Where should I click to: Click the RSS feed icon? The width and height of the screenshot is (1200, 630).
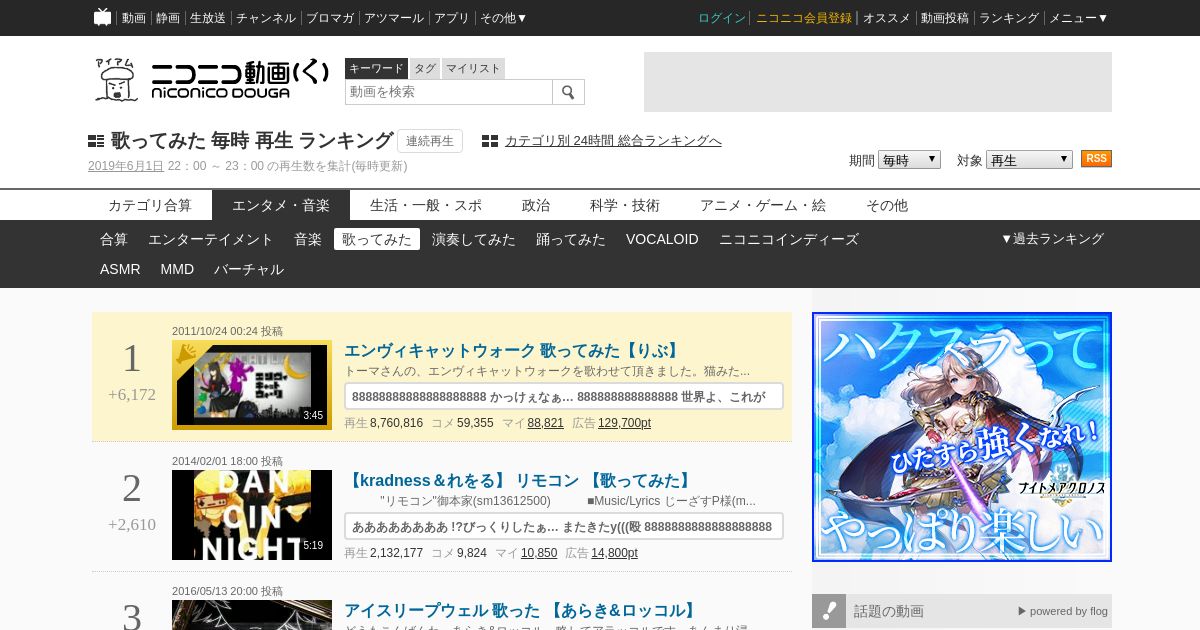coord(1096,159)
